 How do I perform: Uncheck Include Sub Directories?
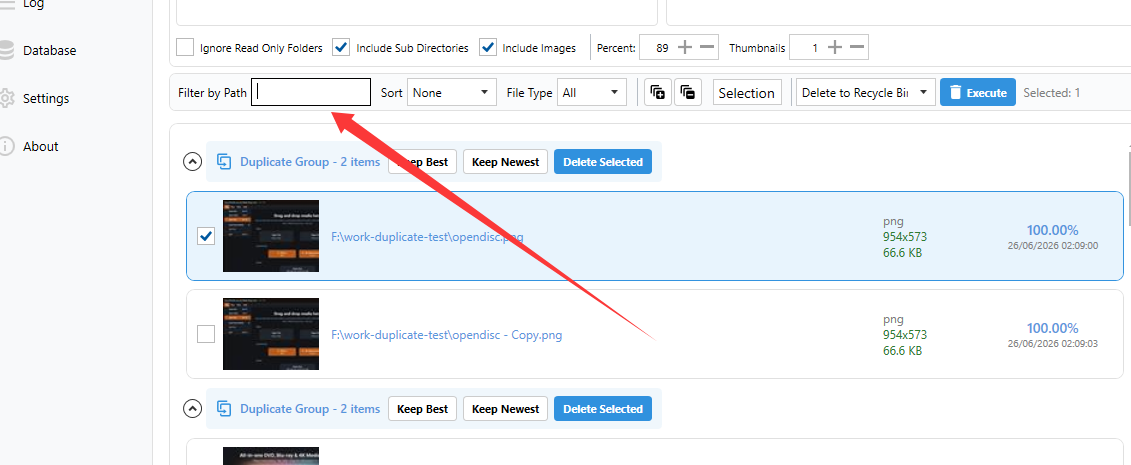pyautogui.click(x=341, y=48)
